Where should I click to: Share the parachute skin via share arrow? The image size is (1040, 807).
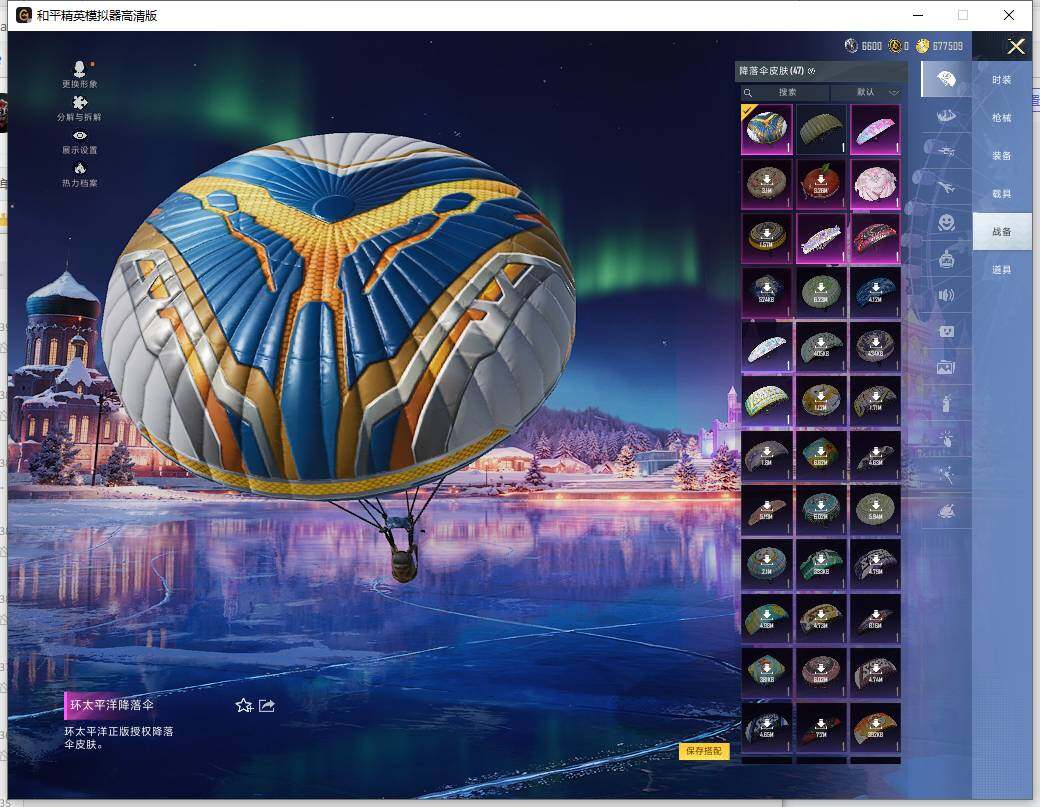click(x=267, y=706)
